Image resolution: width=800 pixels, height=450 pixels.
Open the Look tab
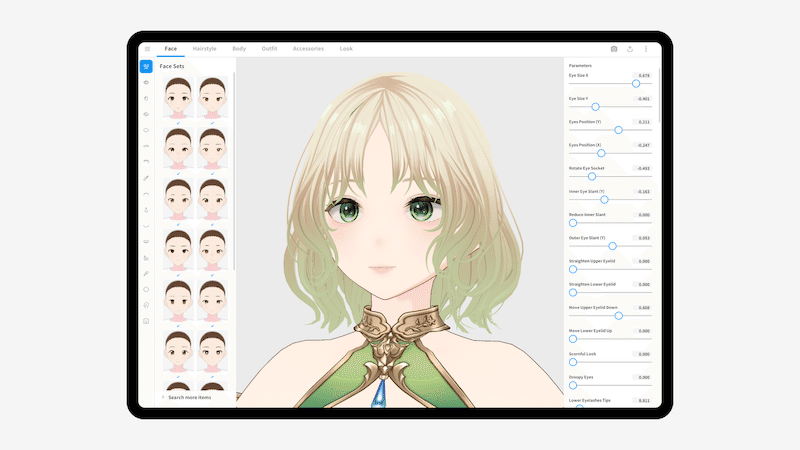pos(346,49)
